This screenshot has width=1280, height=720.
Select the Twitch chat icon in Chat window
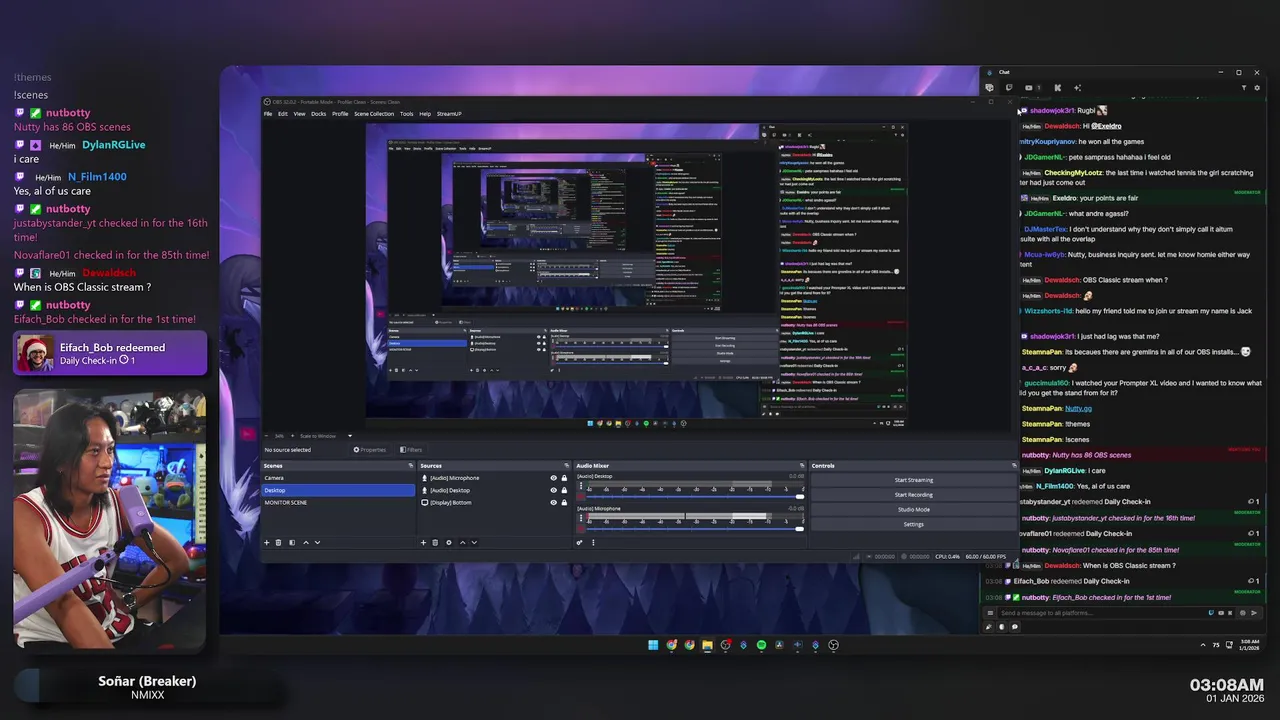[1009, 88]
